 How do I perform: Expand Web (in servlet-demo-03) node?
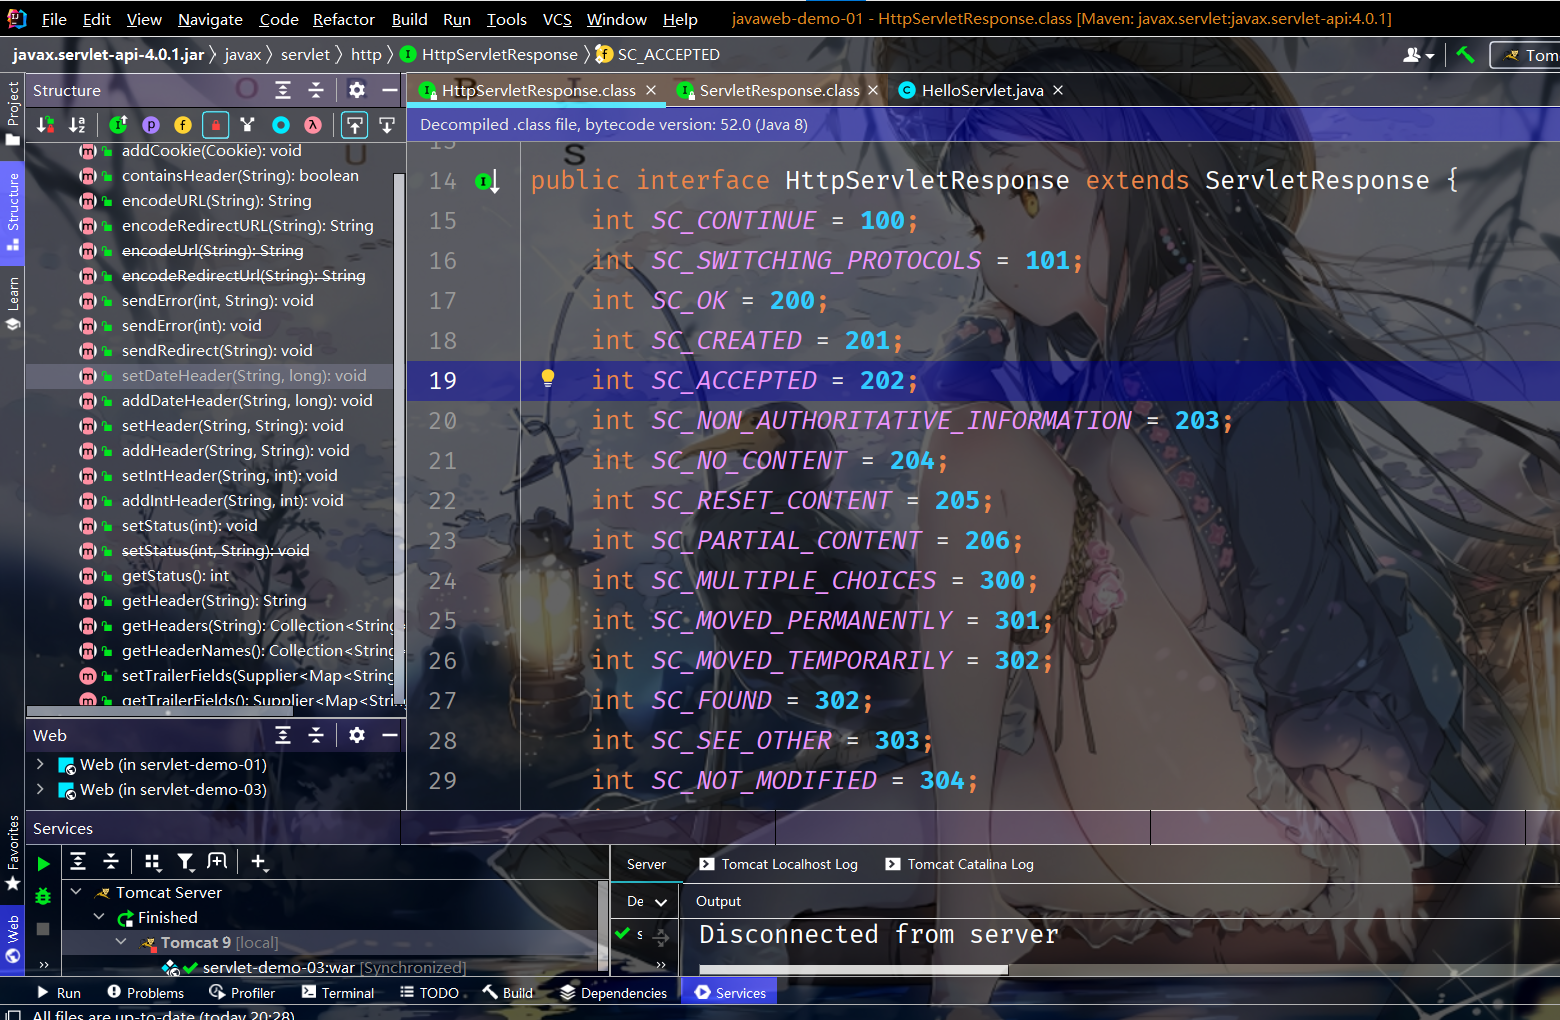[x=40, y=789]
